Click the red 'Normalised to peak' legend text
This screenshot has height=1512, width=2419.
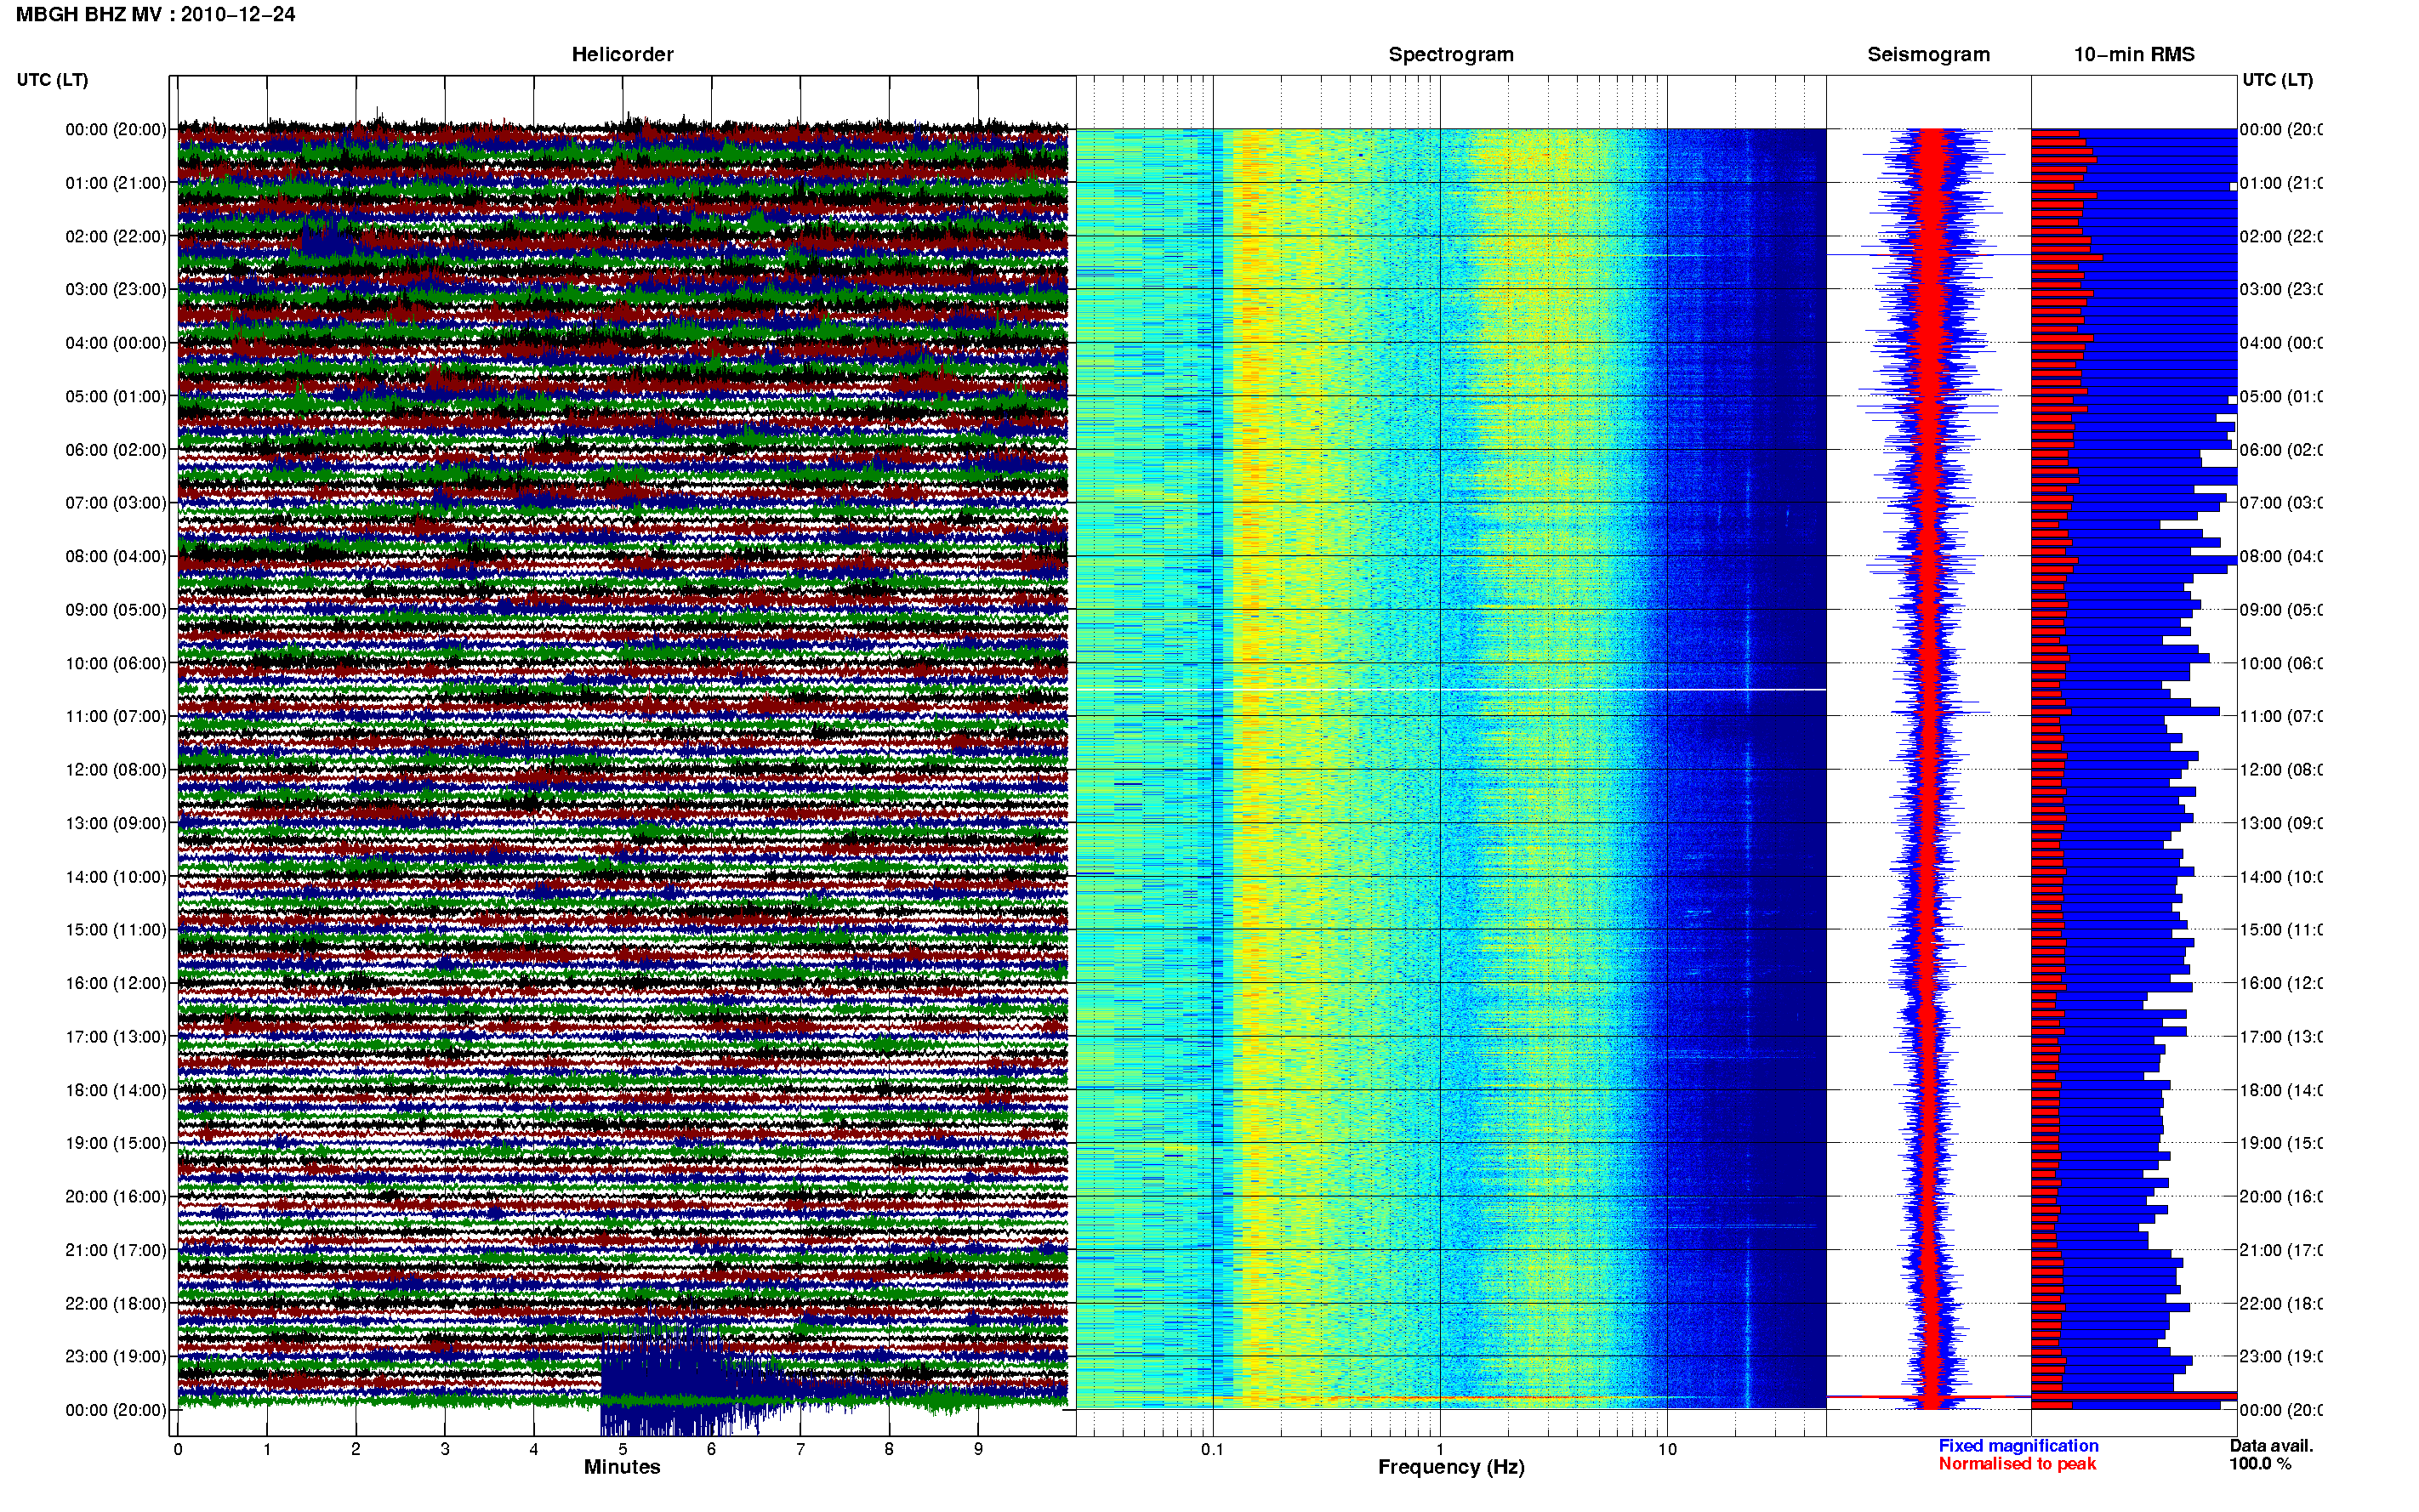pyautogui.click(x=2017, y=1464)
